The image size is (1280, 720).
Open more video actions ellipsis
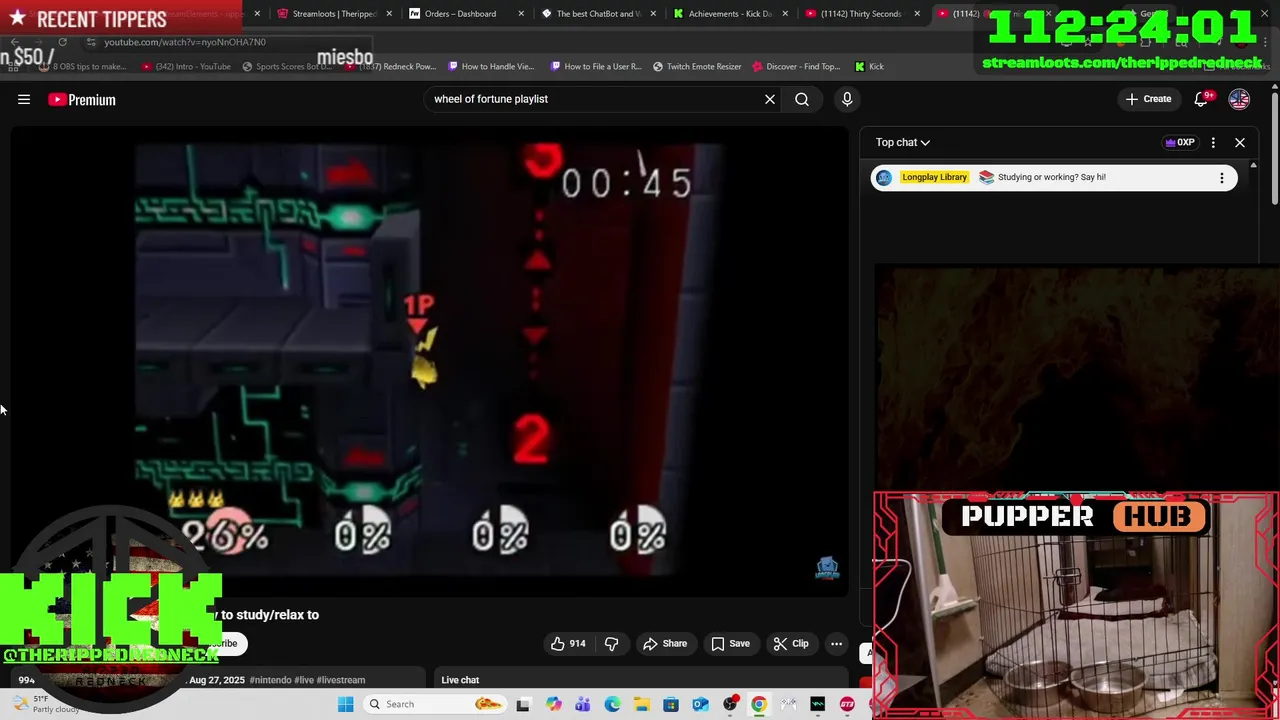point(836,644)
